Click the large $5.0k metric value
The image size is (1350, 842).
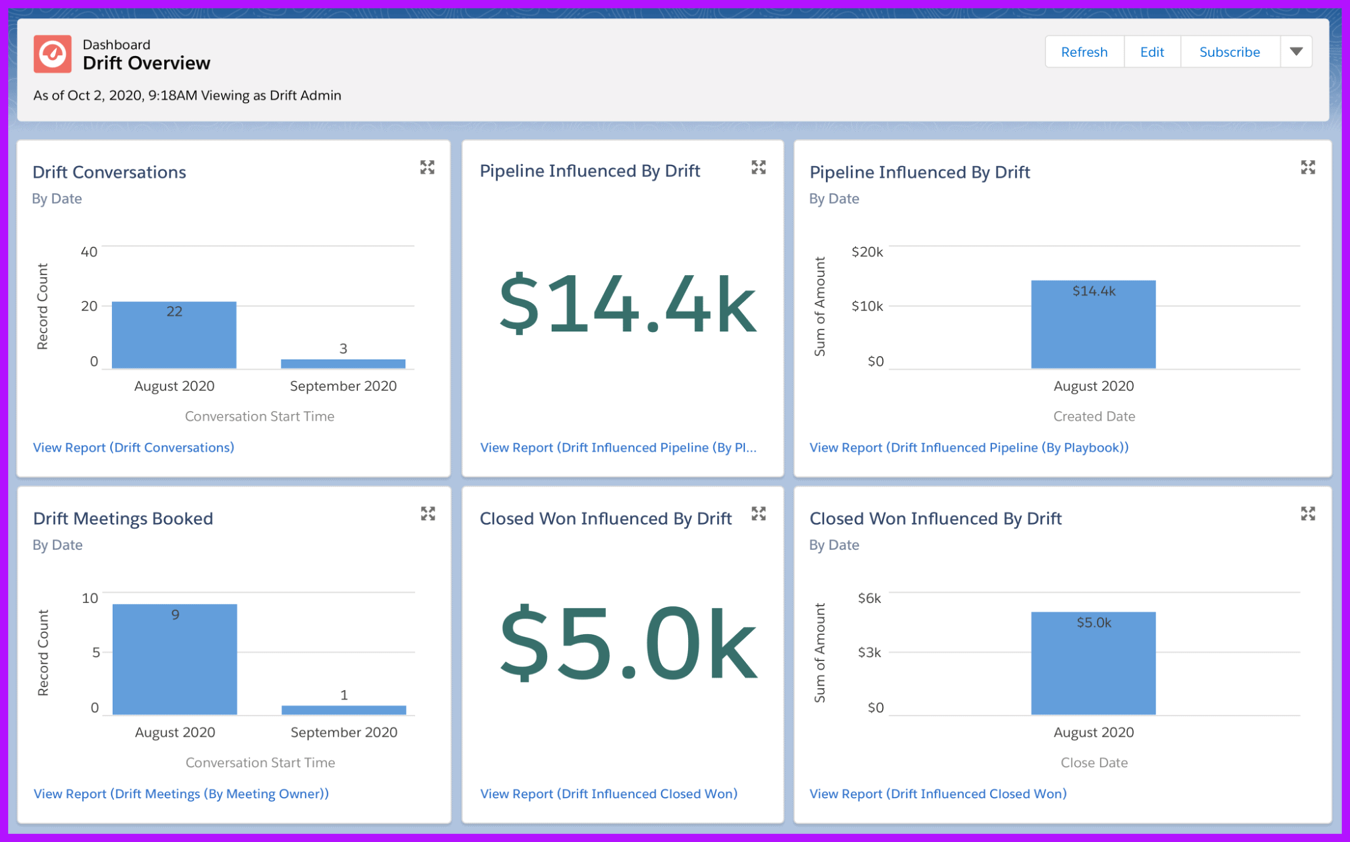(x=627, y=645)
